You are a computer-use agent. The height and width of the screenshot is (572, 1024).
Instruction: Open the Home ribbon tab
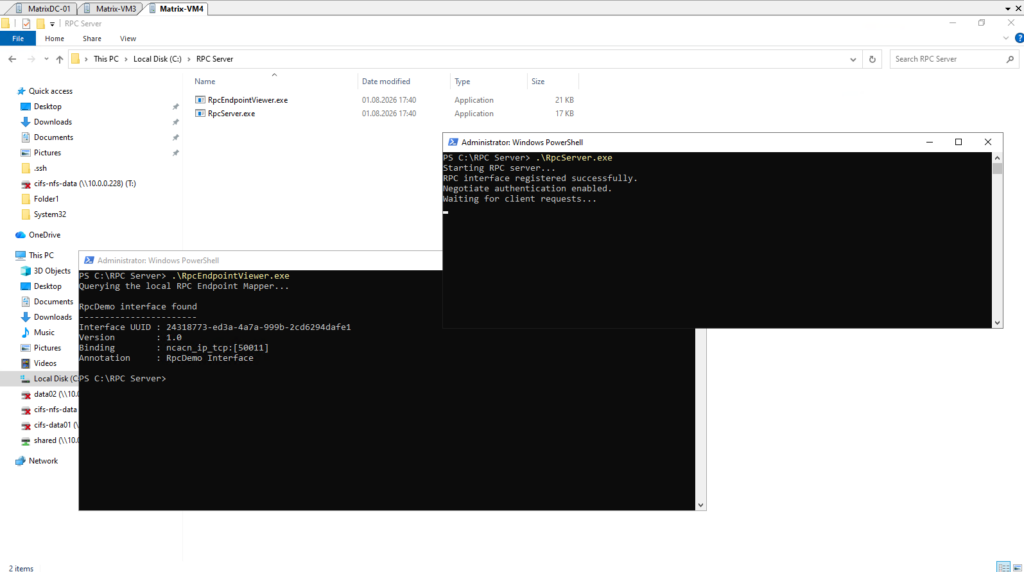tap(54, 39)
